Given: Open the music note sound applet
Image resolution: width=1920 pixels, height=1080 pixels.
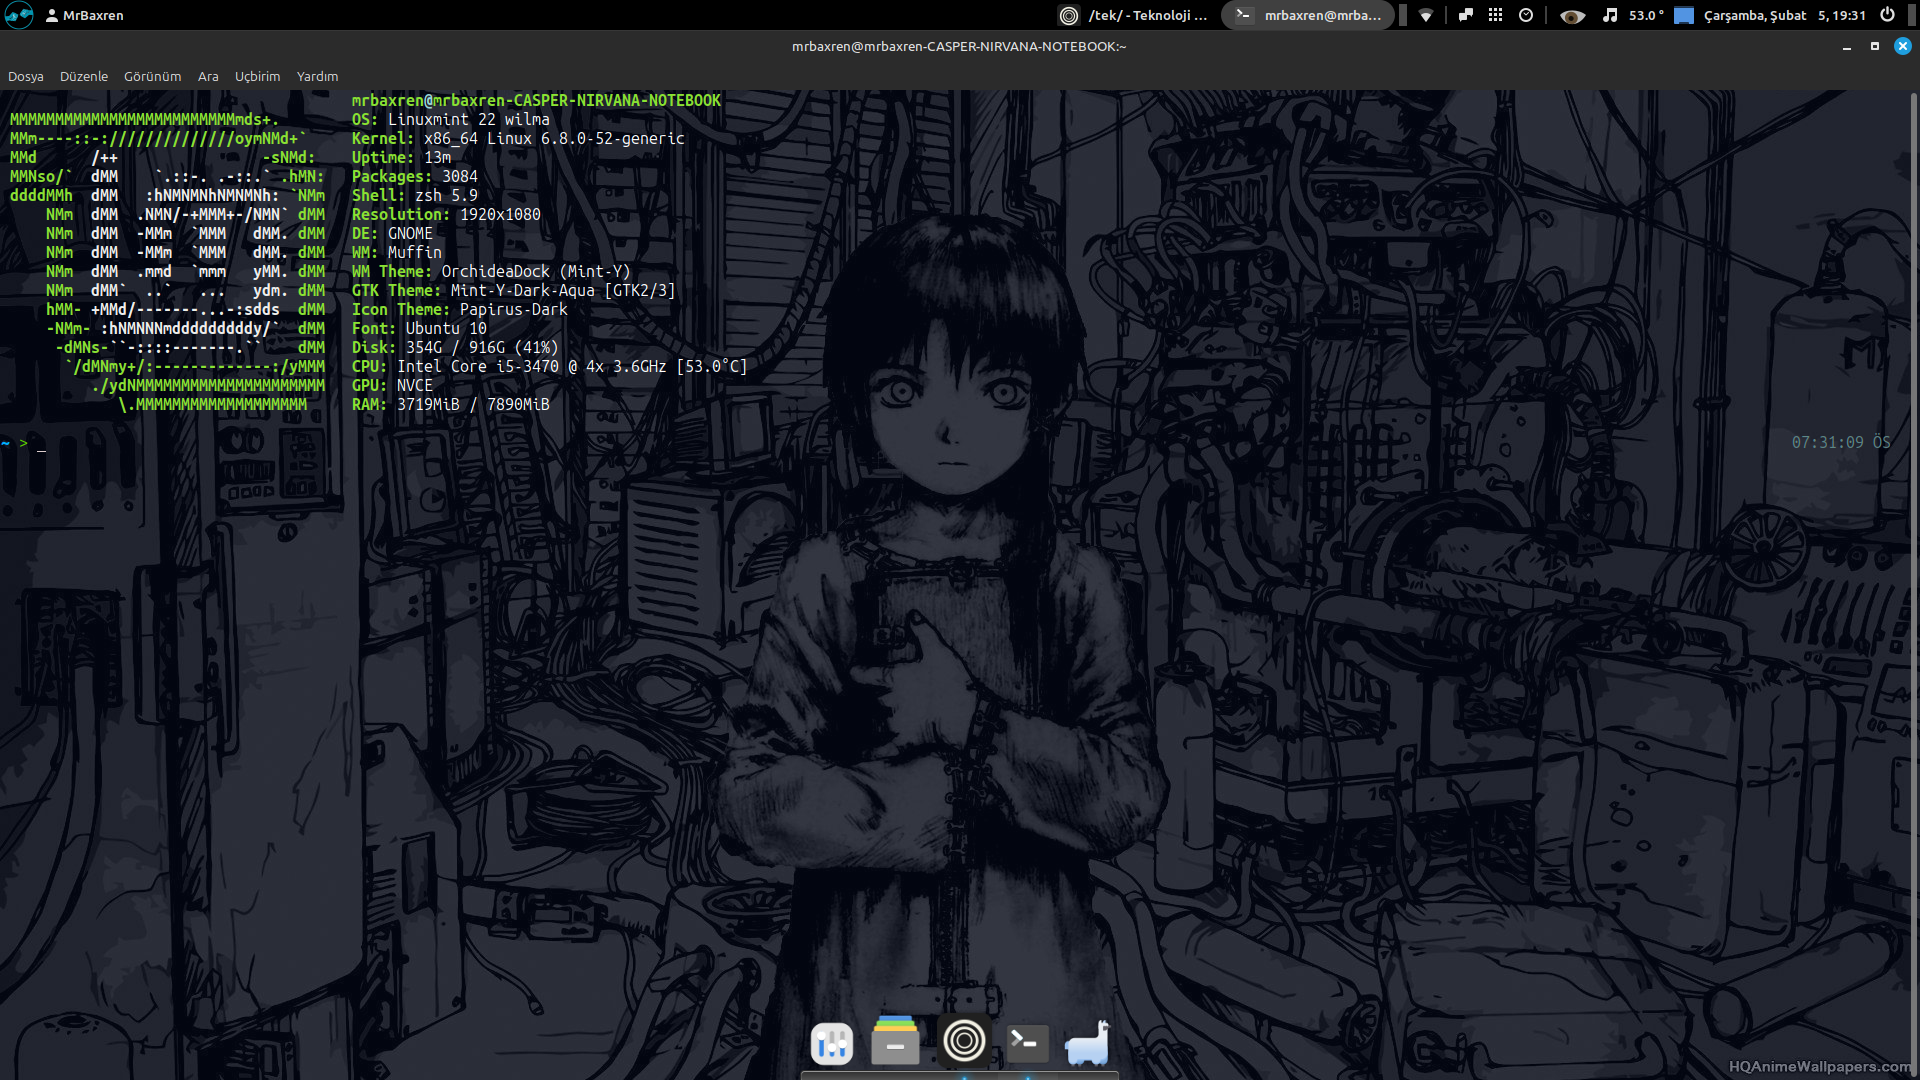Looking at the screenshot, I should (x=1610, y=15).
